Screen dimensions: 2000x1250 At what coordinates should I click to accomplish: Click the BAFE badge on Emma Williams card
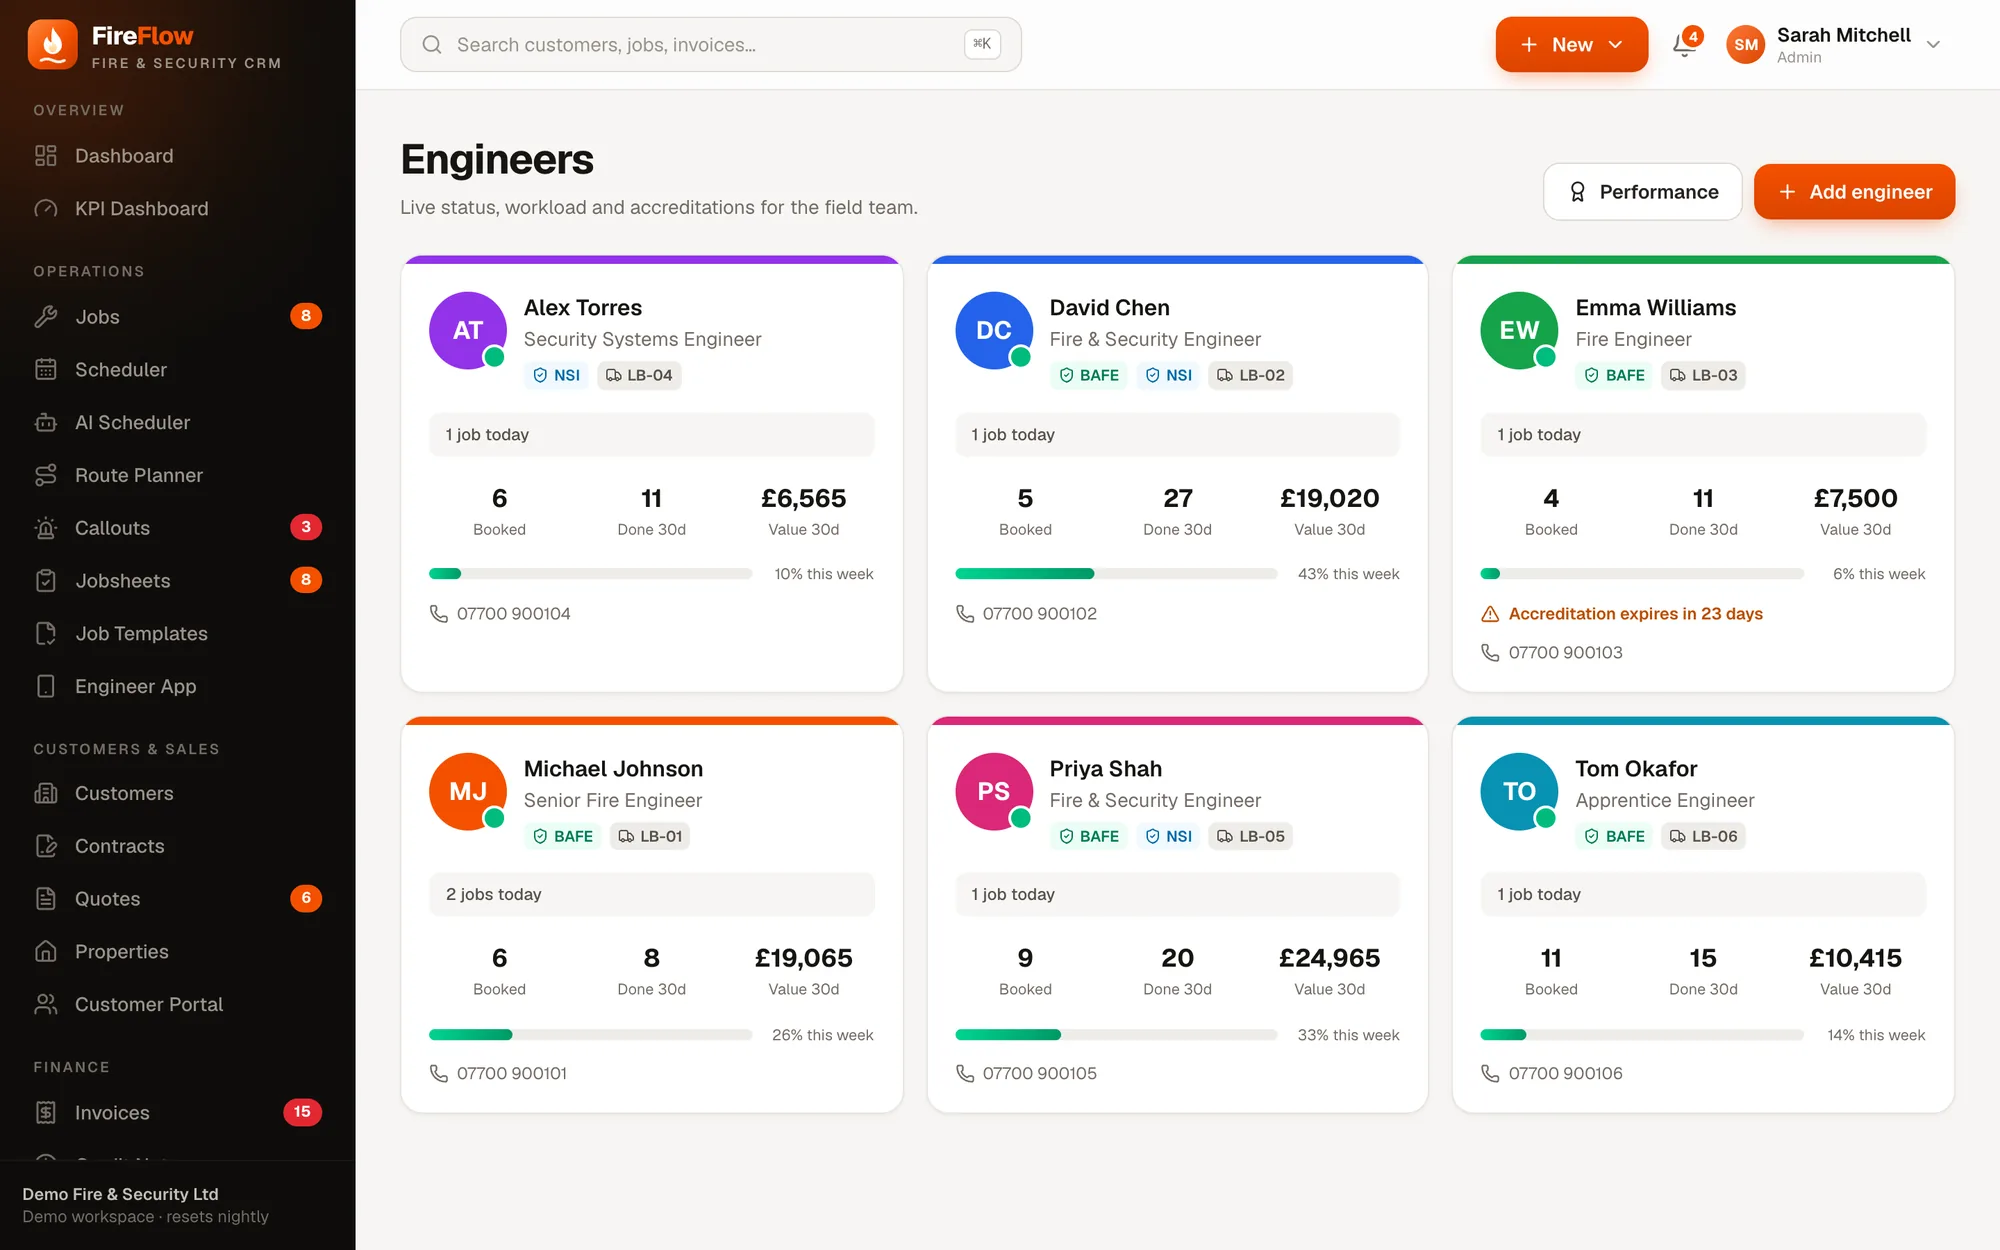(1615, 376)
